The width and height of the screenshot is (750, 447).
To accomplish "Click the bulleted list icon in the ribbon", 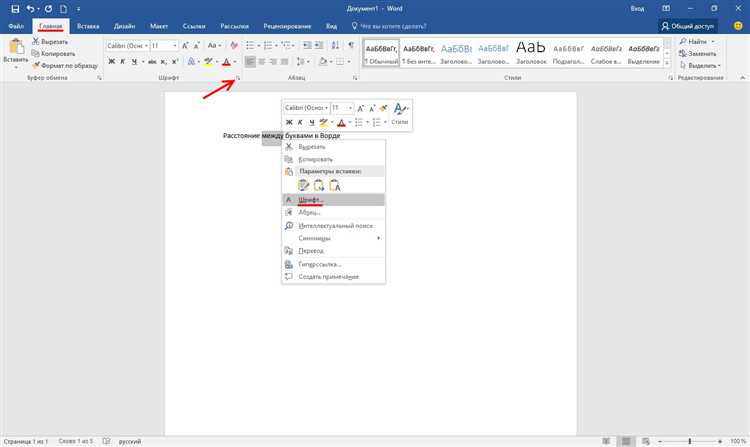I will 250,45.
